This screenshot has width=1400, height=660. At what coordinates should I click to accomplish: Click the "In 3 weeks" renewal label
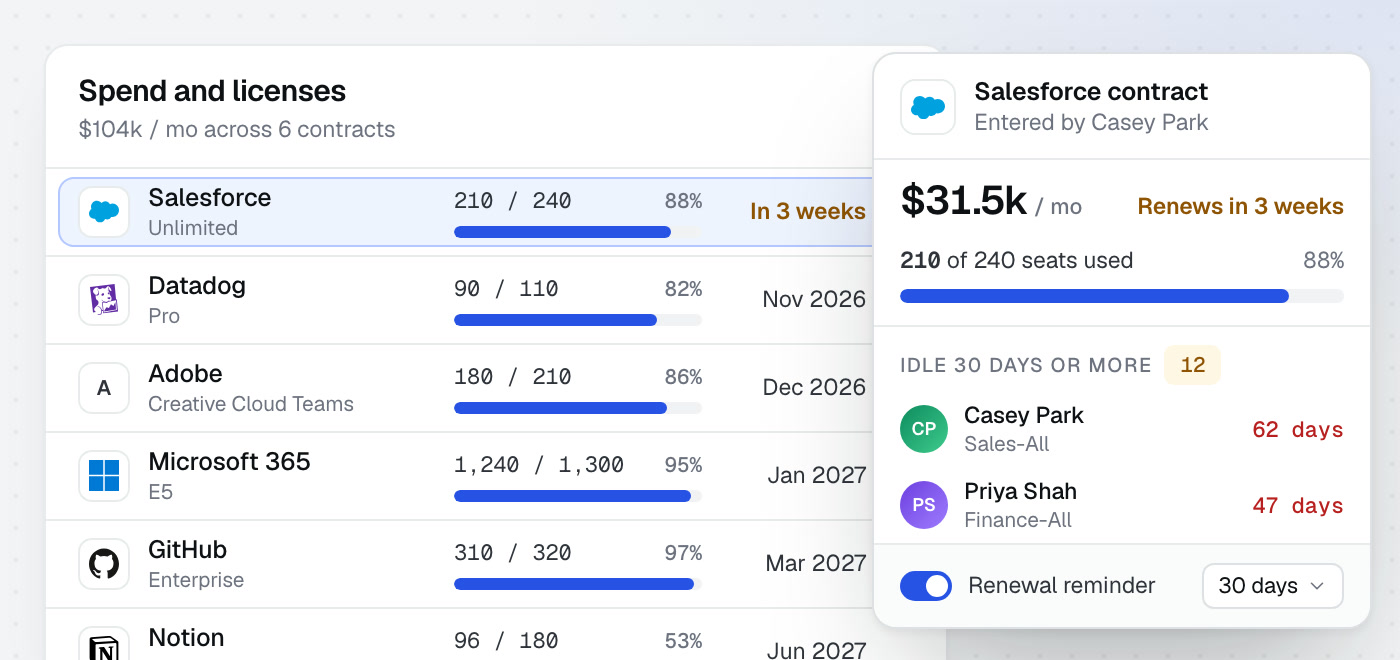pos(808,212)
